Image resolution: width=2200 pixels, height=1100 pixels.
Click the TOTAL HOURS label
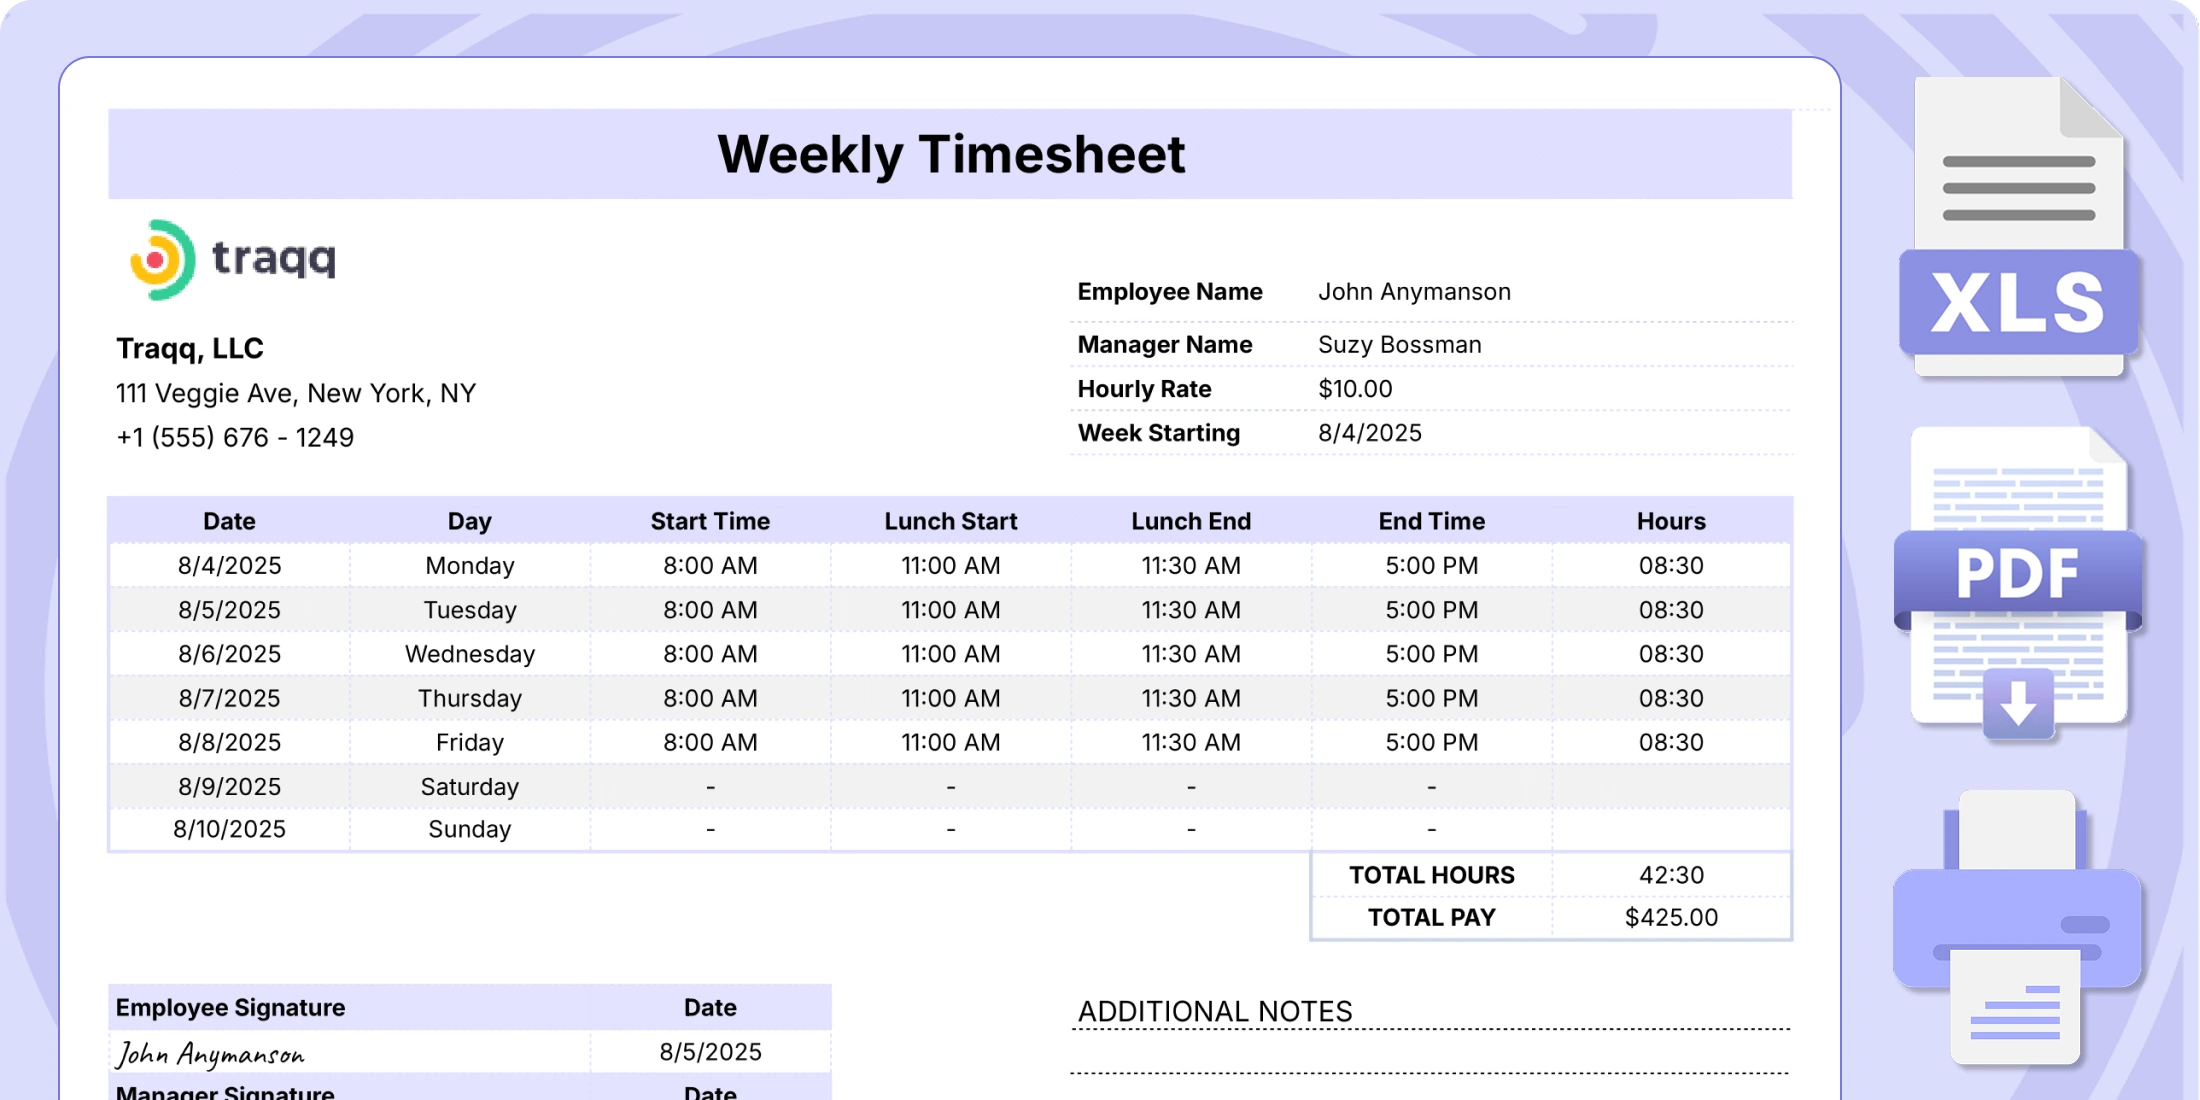pos(1432,875)
